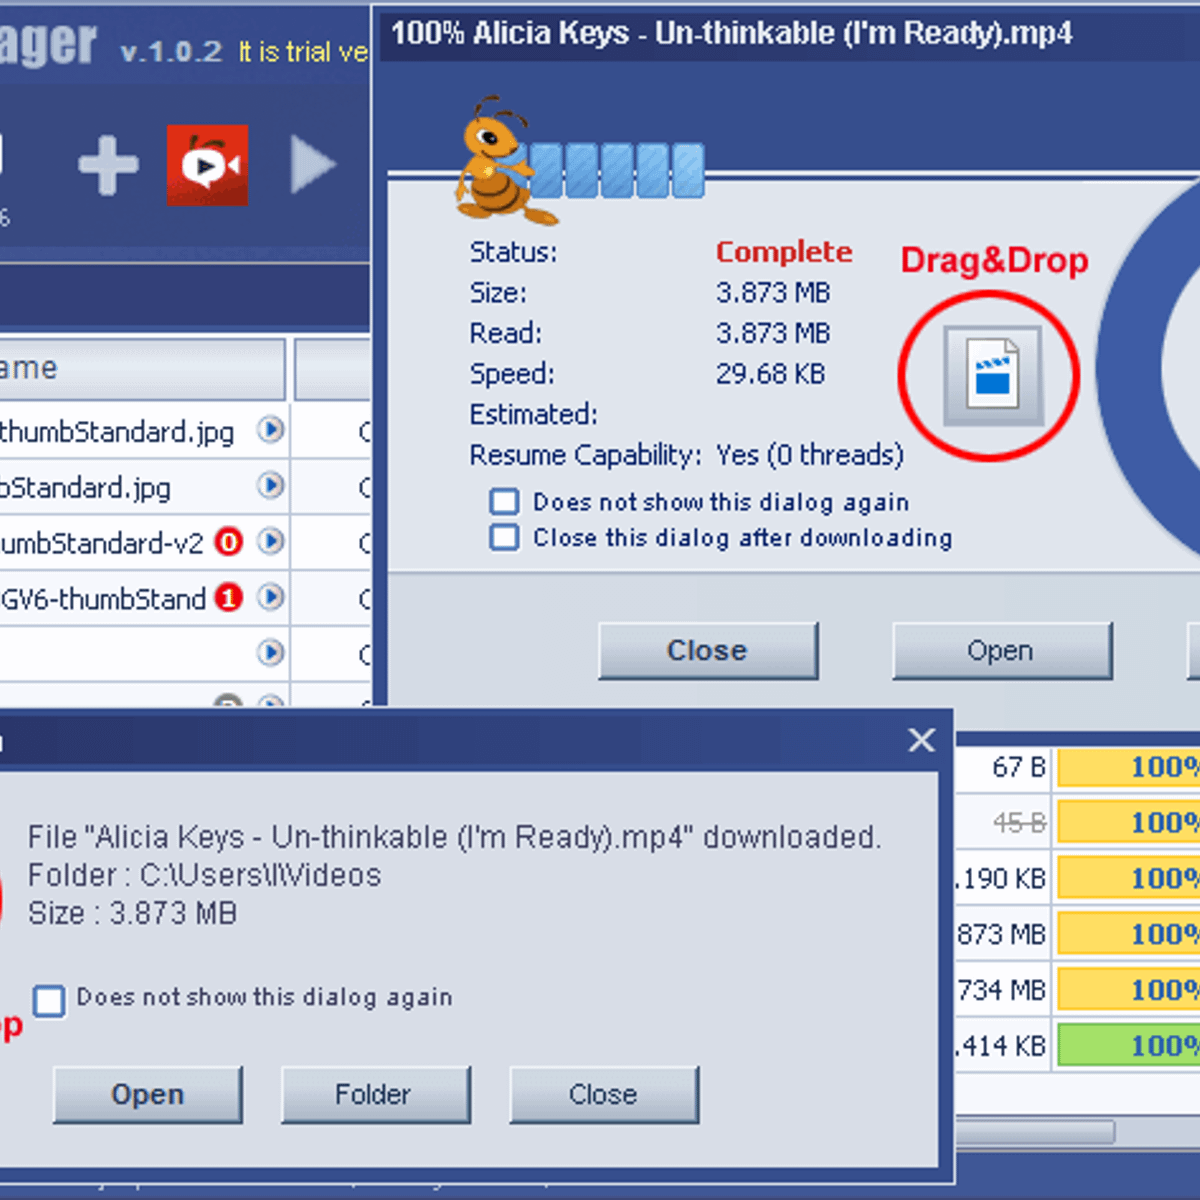Click the 29.68 KB speed value
This screenshot has width=1200, height=1200.
click(770, 374)
